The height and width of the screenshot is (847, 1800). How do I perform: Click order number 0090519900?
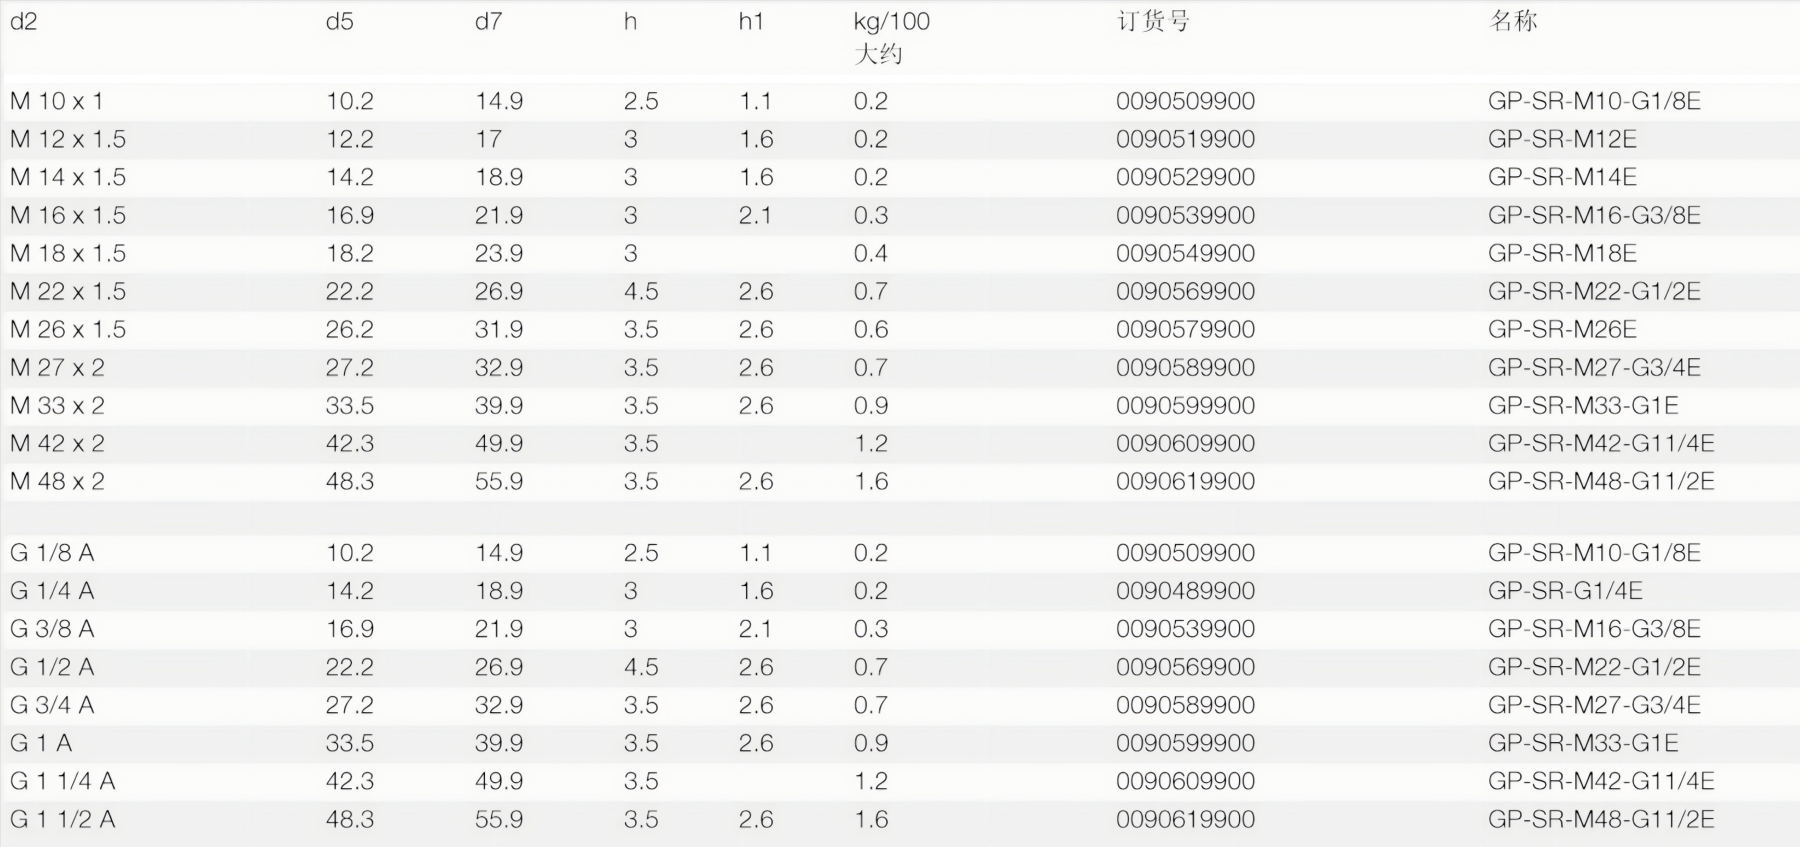(x=1185, y=139)
